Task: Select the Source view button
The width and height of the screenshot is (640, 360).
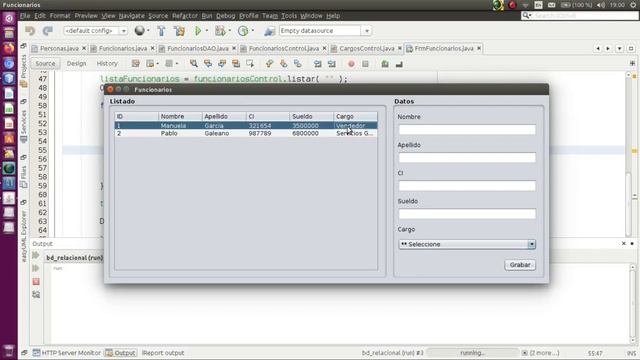Action: [x=45, y=64]
